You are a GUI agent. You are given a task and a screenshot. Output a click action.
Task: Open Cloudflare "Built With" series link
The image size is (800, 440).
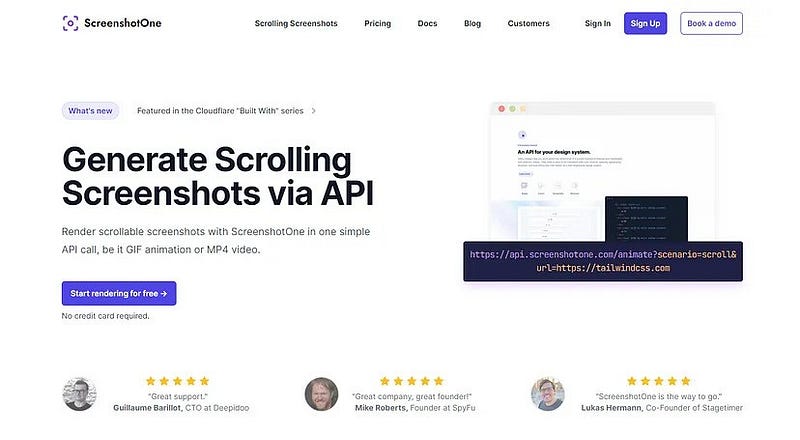point(220,111)
